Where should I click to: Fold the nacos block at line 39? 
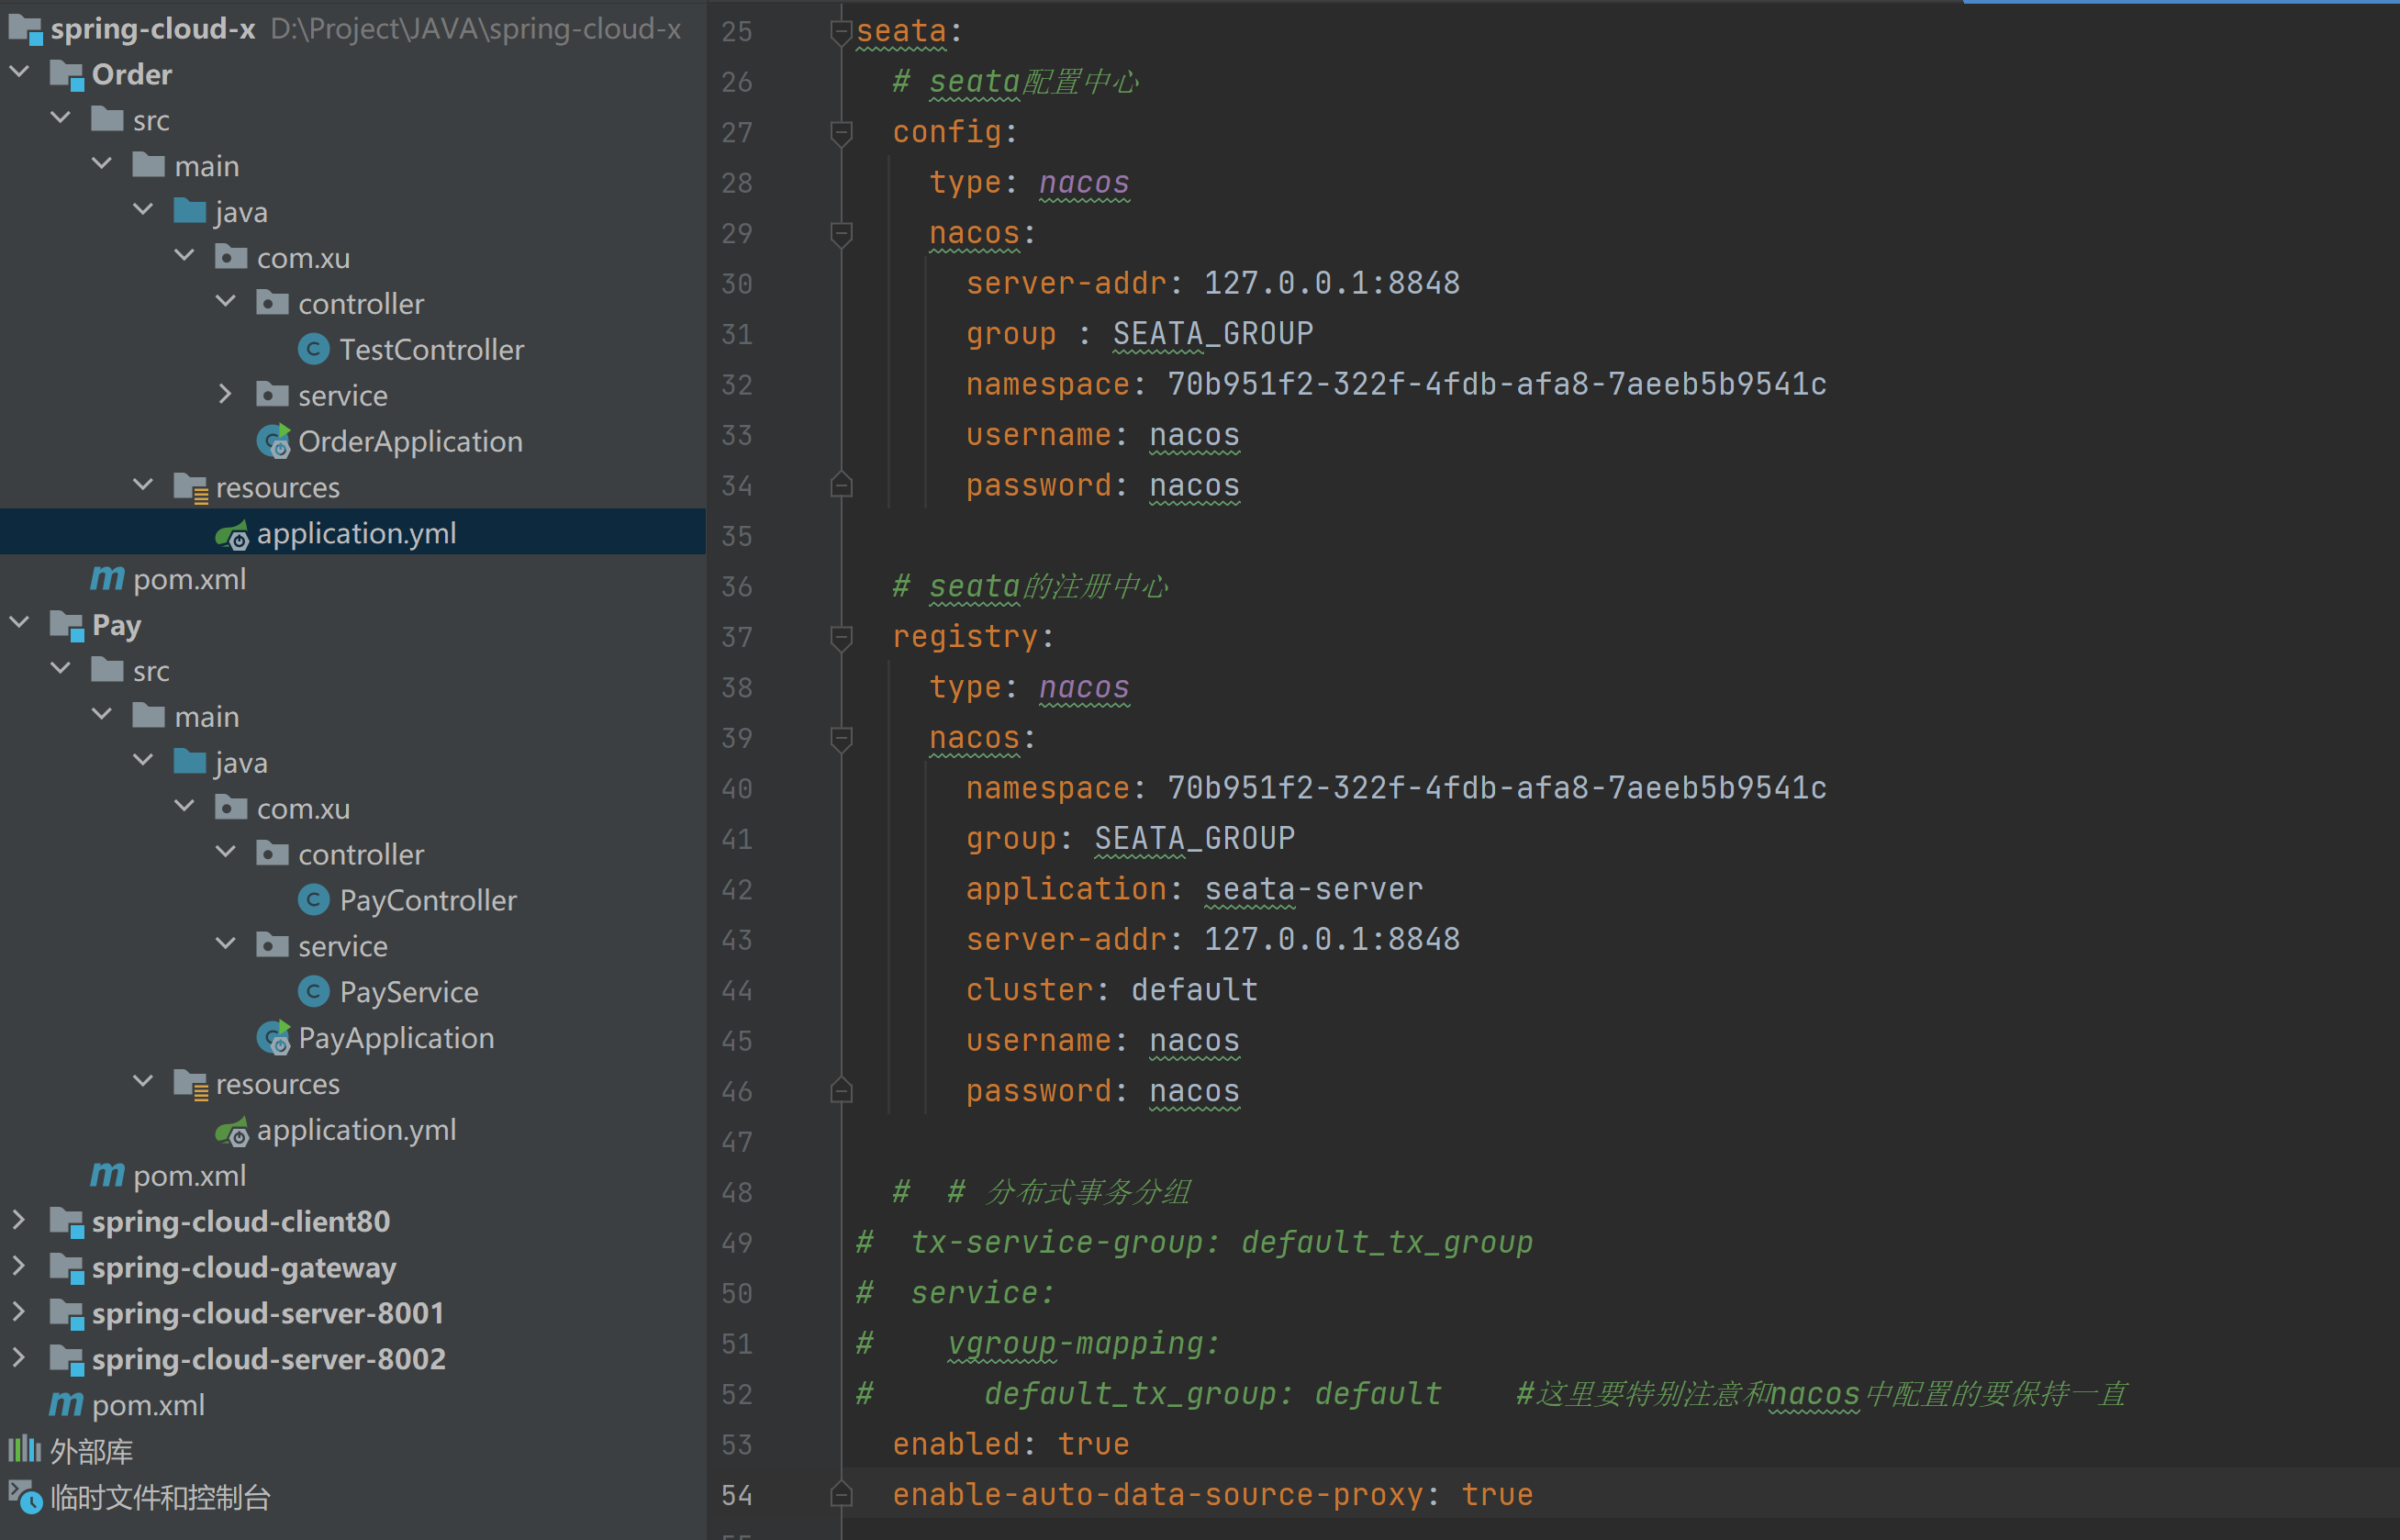tap(841, 739)
